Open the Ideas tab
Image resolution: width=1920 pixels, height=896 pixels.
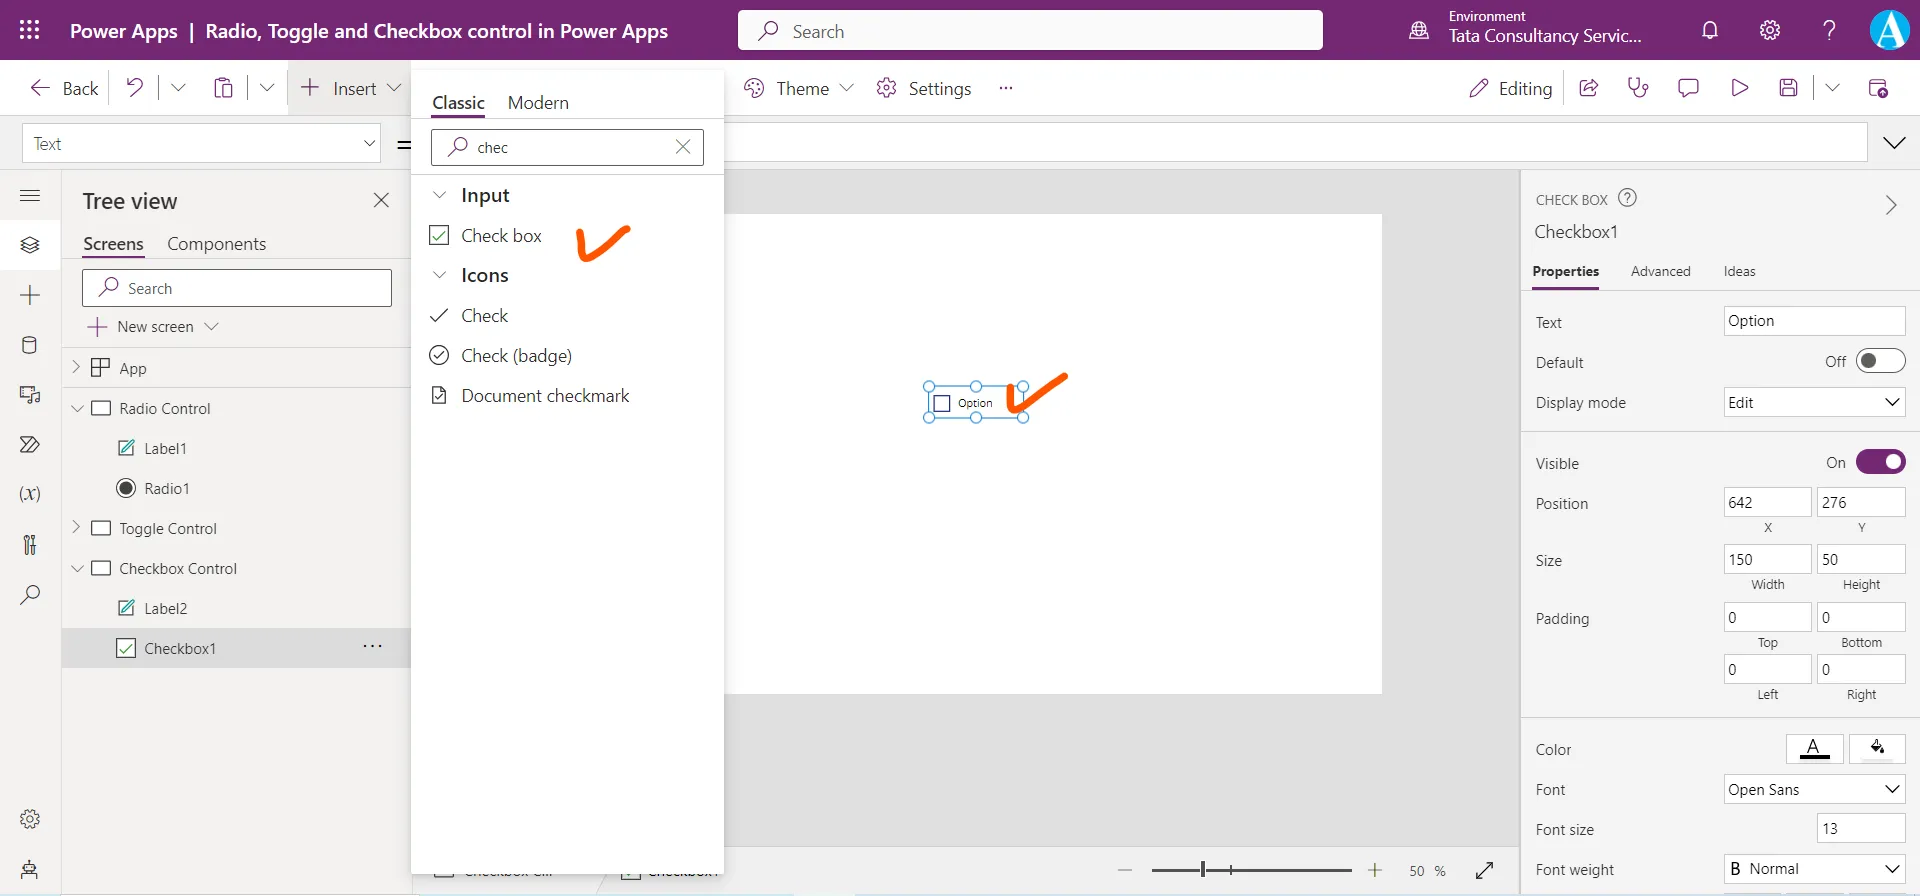(1739, 271)
